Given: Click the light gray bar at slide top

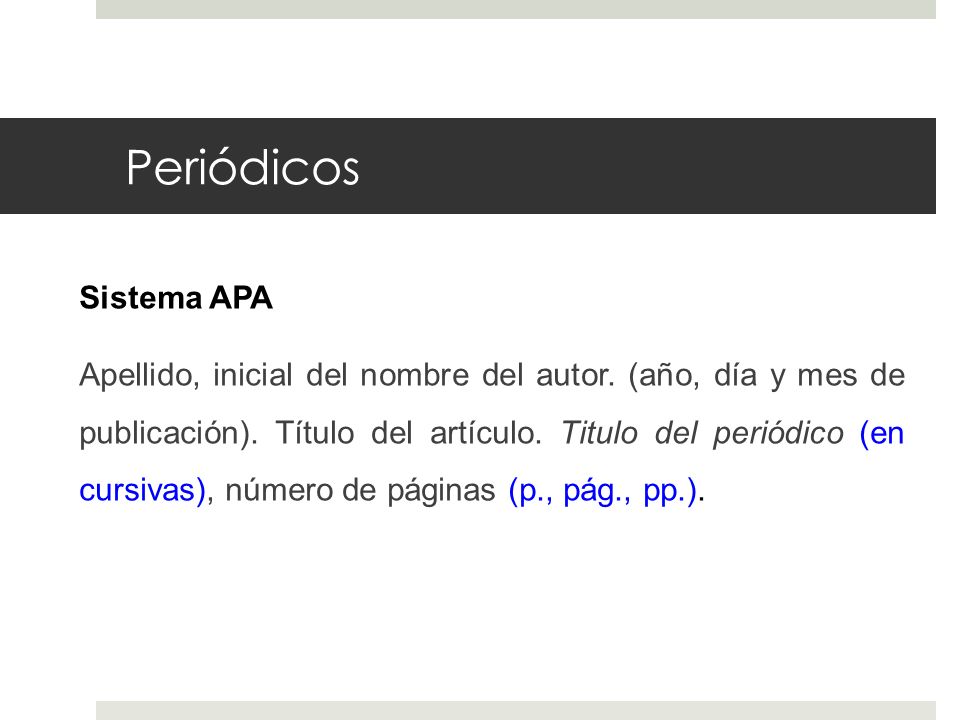Looking at the screenshot, I should [x=516, y=9].
